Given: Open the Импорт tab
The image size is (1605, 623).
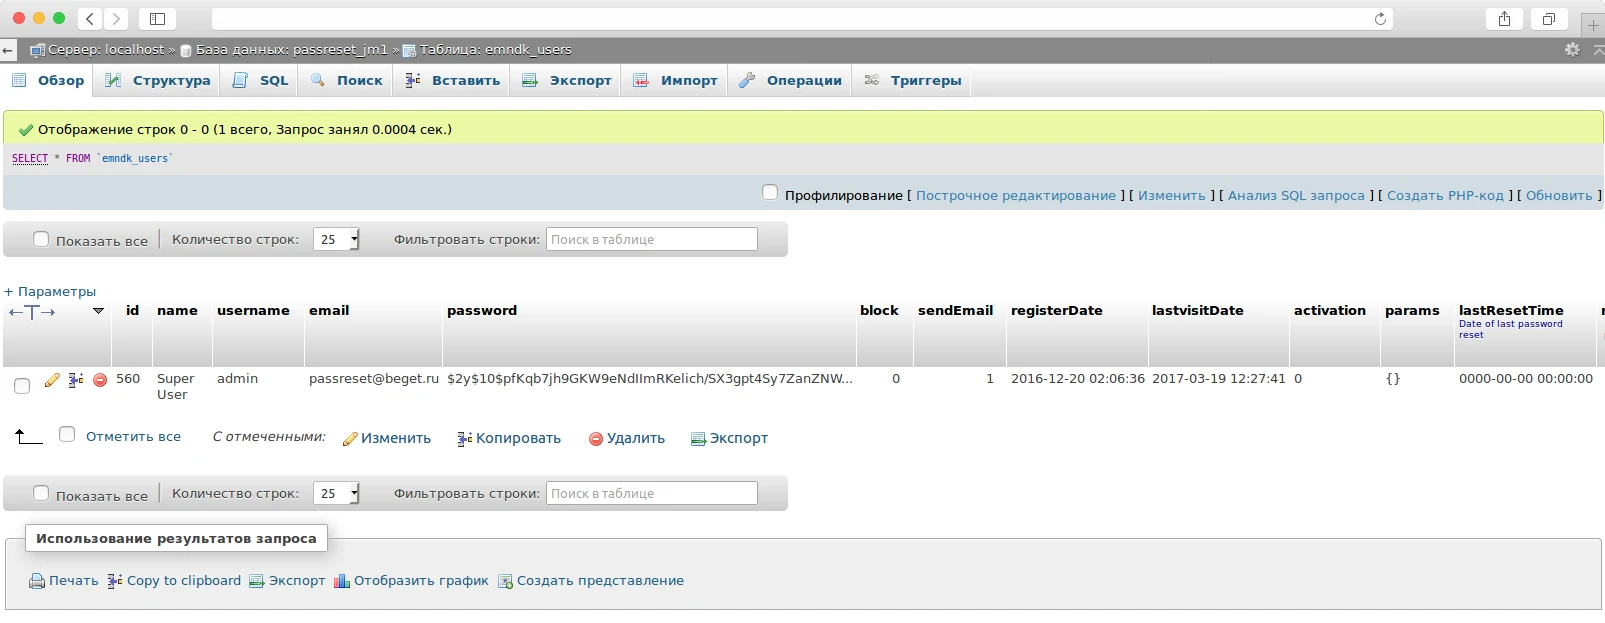Looking at the screenshot, I should click(676, 81).
